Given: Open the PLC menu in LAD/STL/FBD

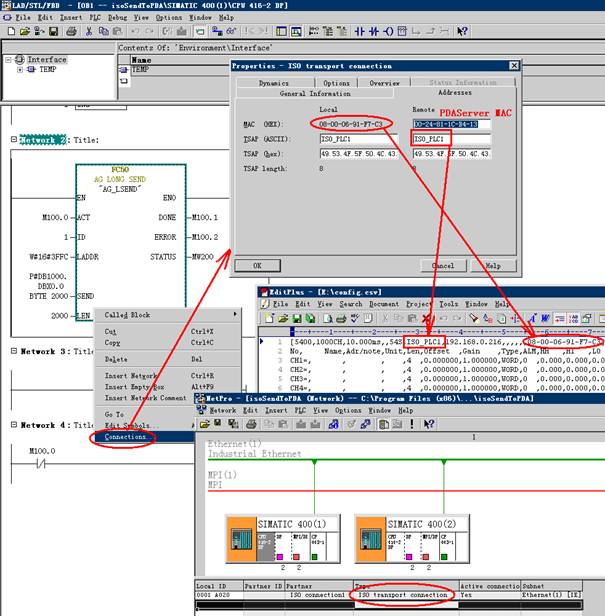Looking at the screenshot, I should click(93, 17).
